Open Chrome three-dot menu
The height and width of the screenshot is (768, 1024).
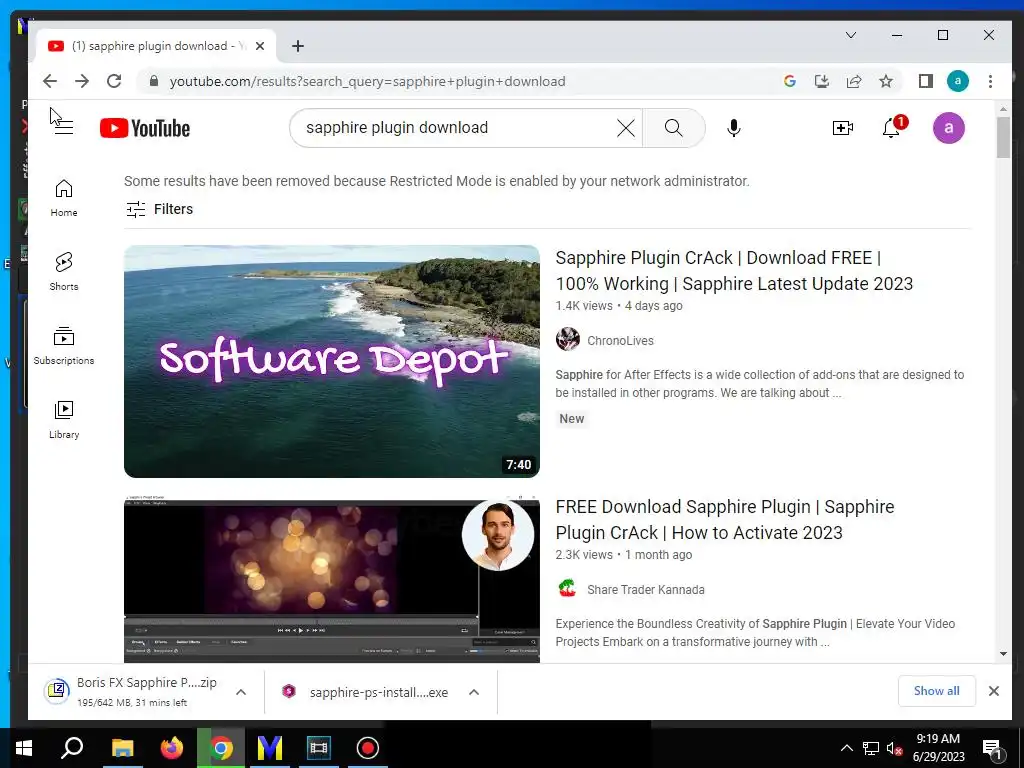990,81
